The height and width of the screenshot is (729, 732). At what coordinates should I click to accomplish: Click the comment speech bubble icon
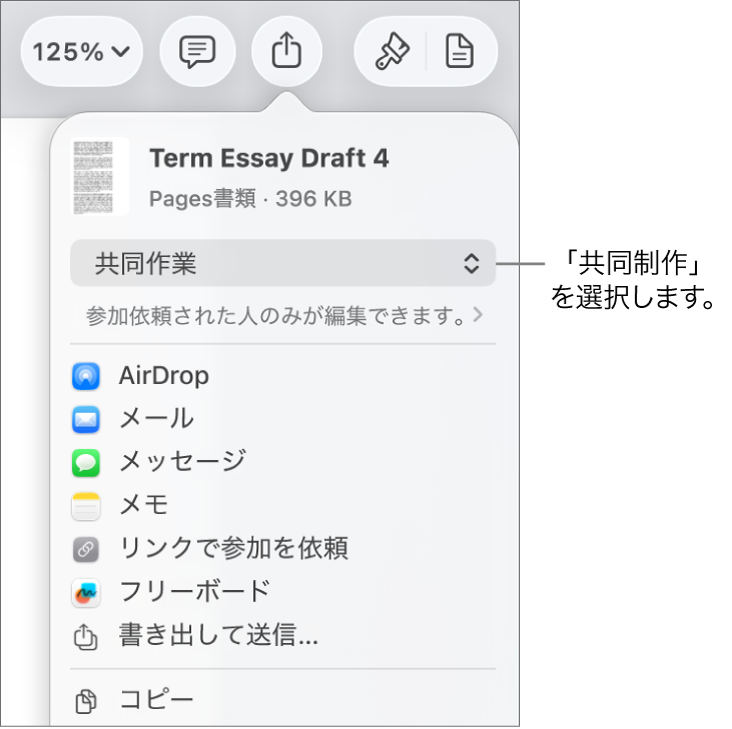point(197,51)
